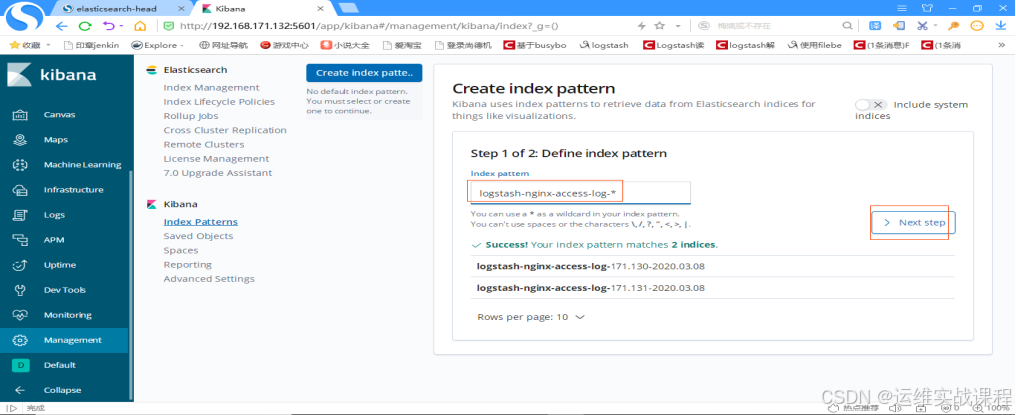Click the search magnifier in the browser search box
This screenshot has height=415, width=1016.
pyautogui.click(x=847, y=26)
